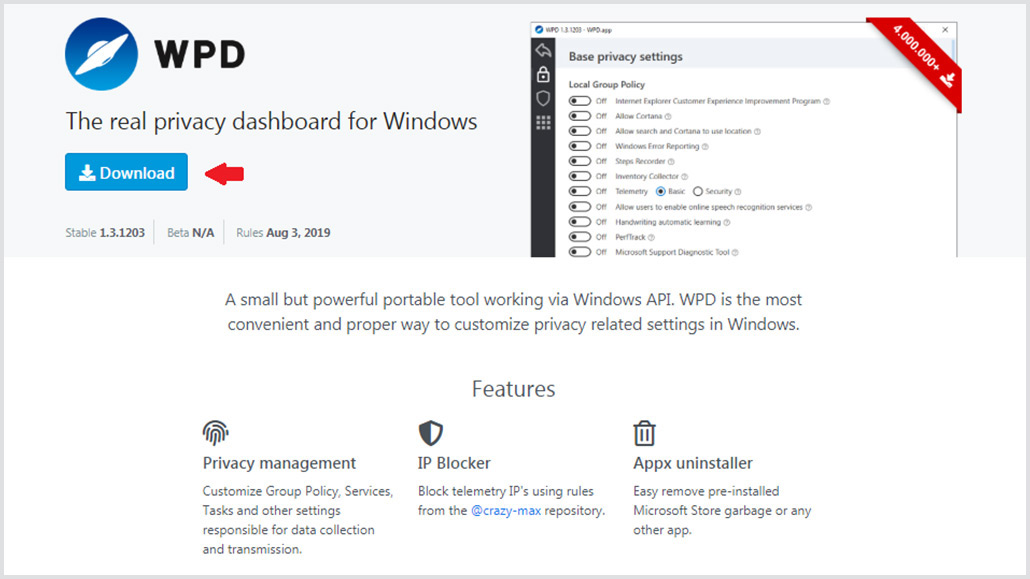The image size is (1030, 579).
Task: Toggle Internet Explorer Customer Experience Improvement Program
Action: [579, 101]
